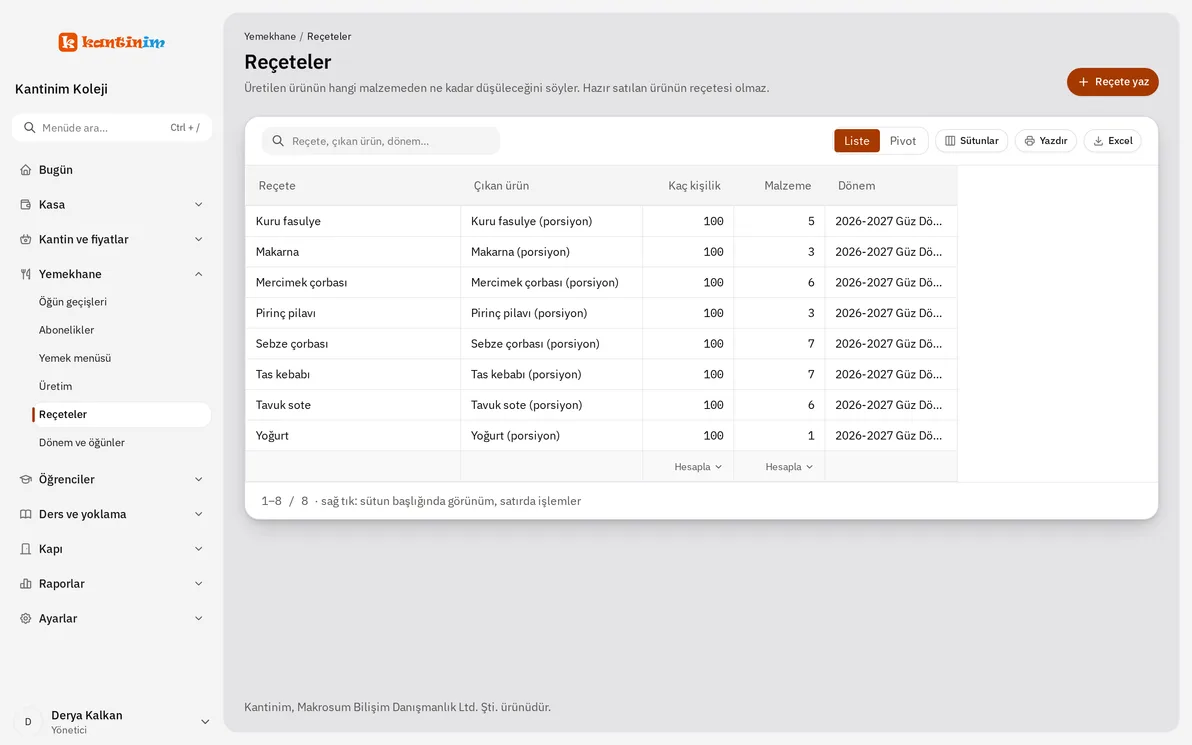The height and width of the screenshot is (745, 1192).
Task: Click the Kantin ve fiyatlar basket icon
Action: (x=25, y=239)
